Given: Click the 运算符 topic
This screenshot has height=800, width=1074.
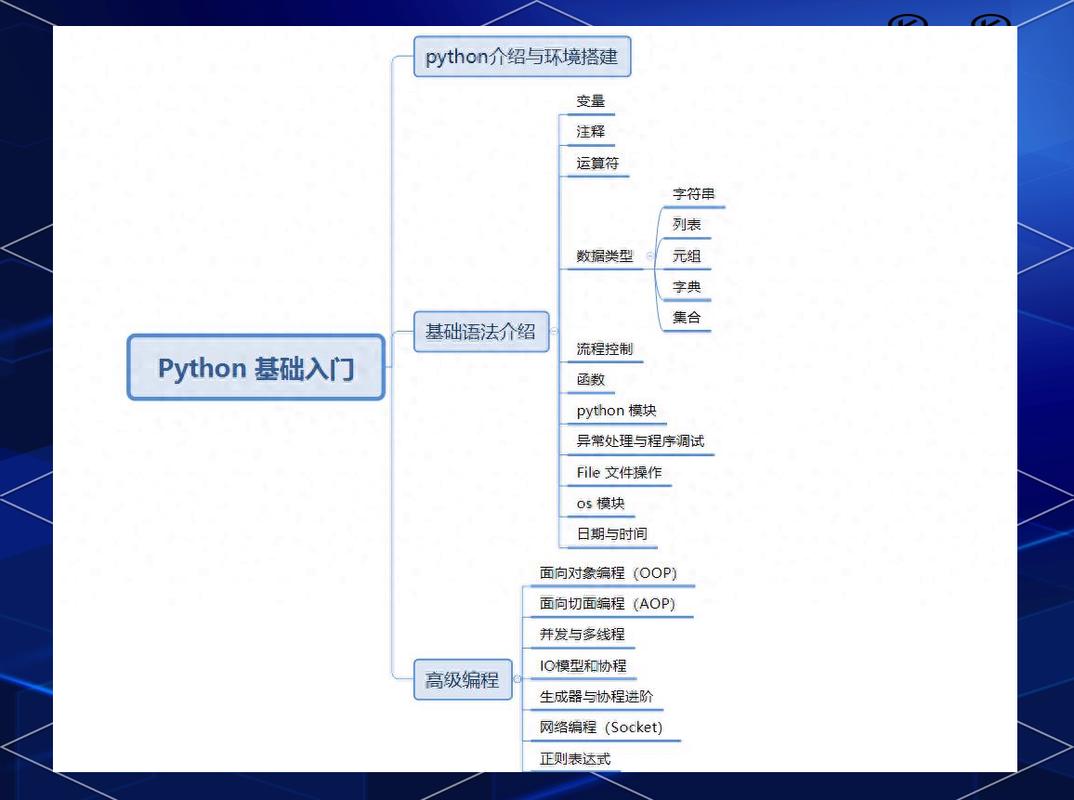Looking at the screenshot, I should [x=597, y=163].
